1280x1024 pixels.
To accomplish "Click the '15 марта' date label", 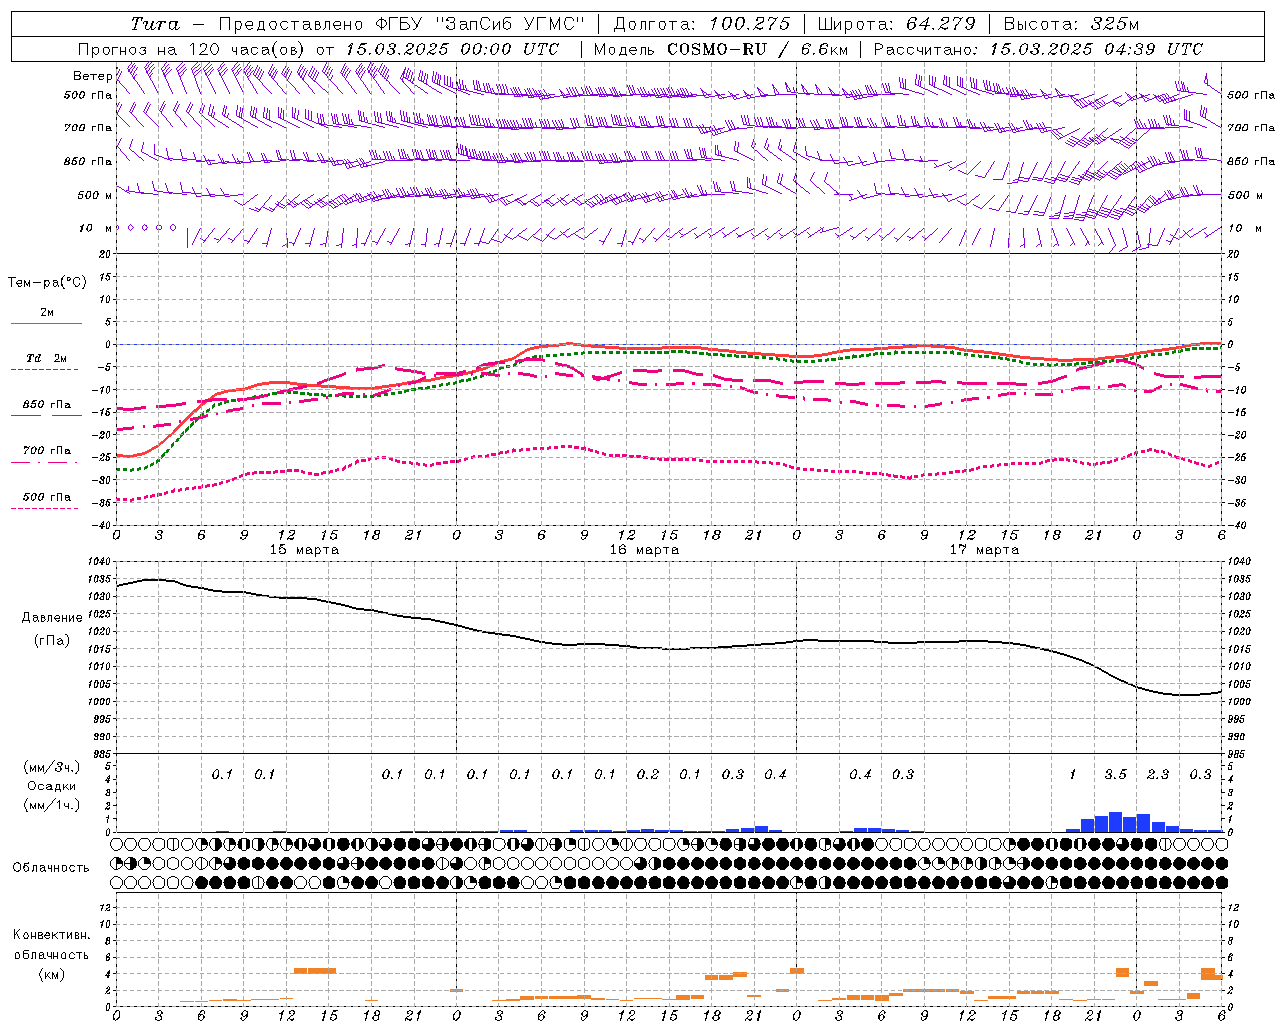I will [x=304, y=550].
